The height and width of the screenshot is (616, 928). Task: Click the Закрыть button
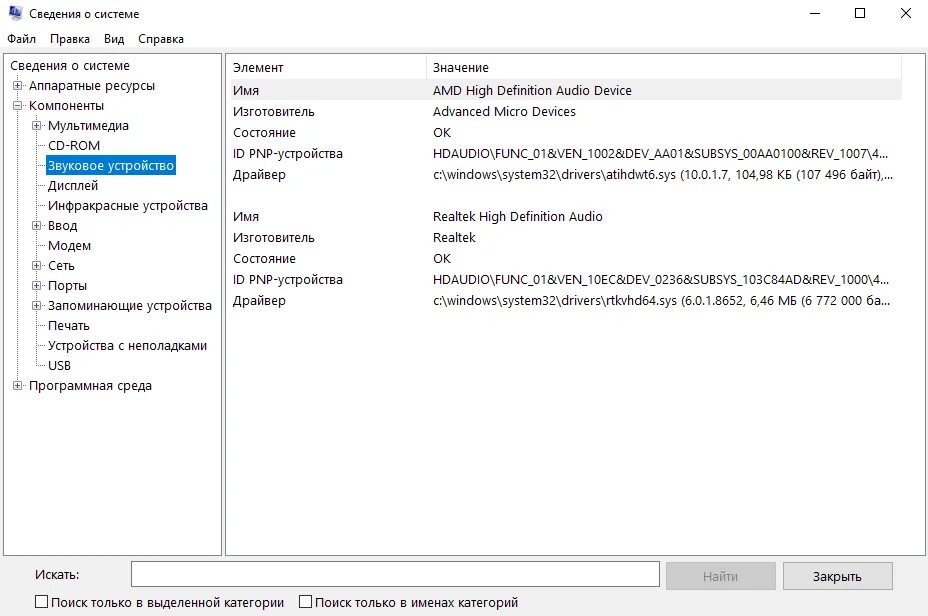pos(837,576)
